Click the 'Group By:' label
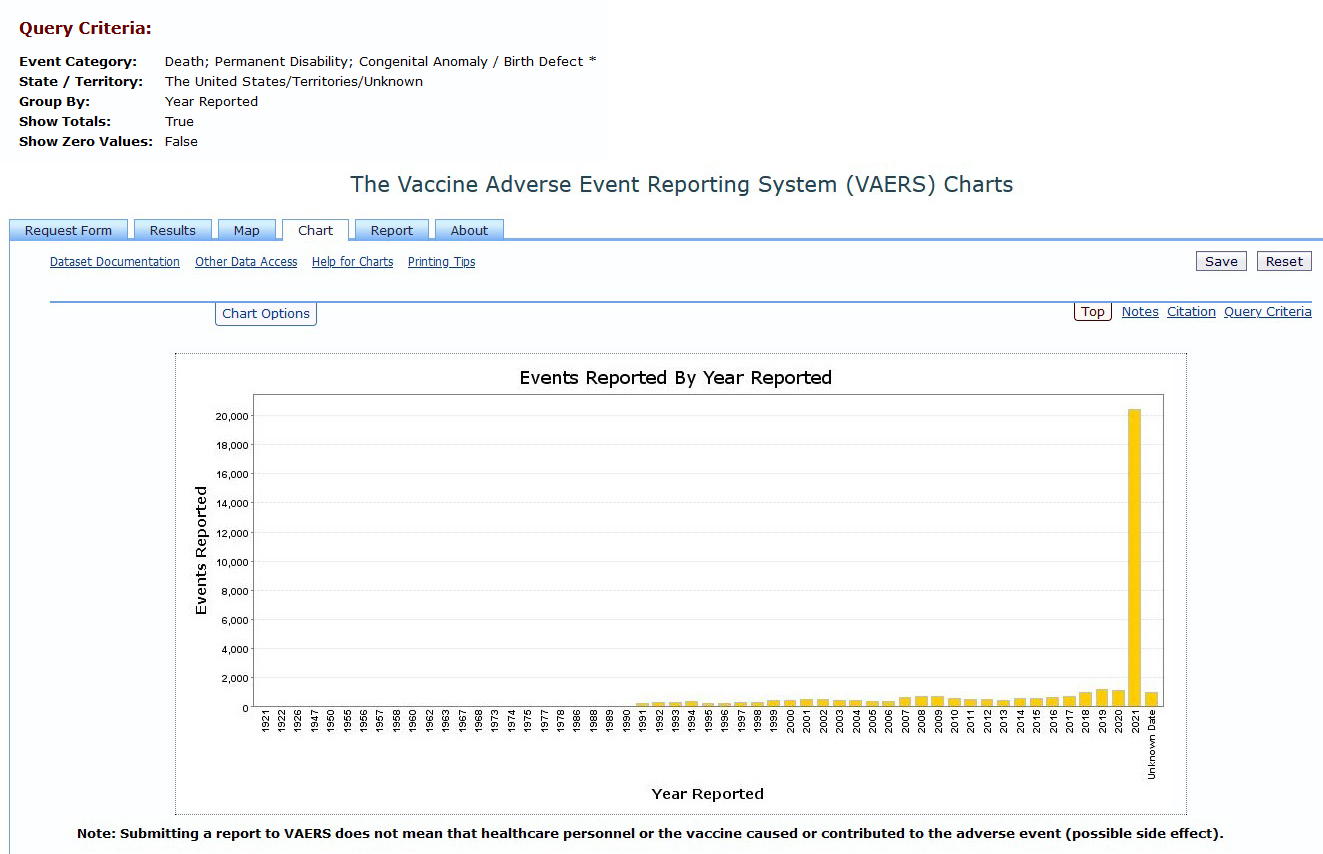The width and height of the screenshot is (1323, 854). pos(55,102)
